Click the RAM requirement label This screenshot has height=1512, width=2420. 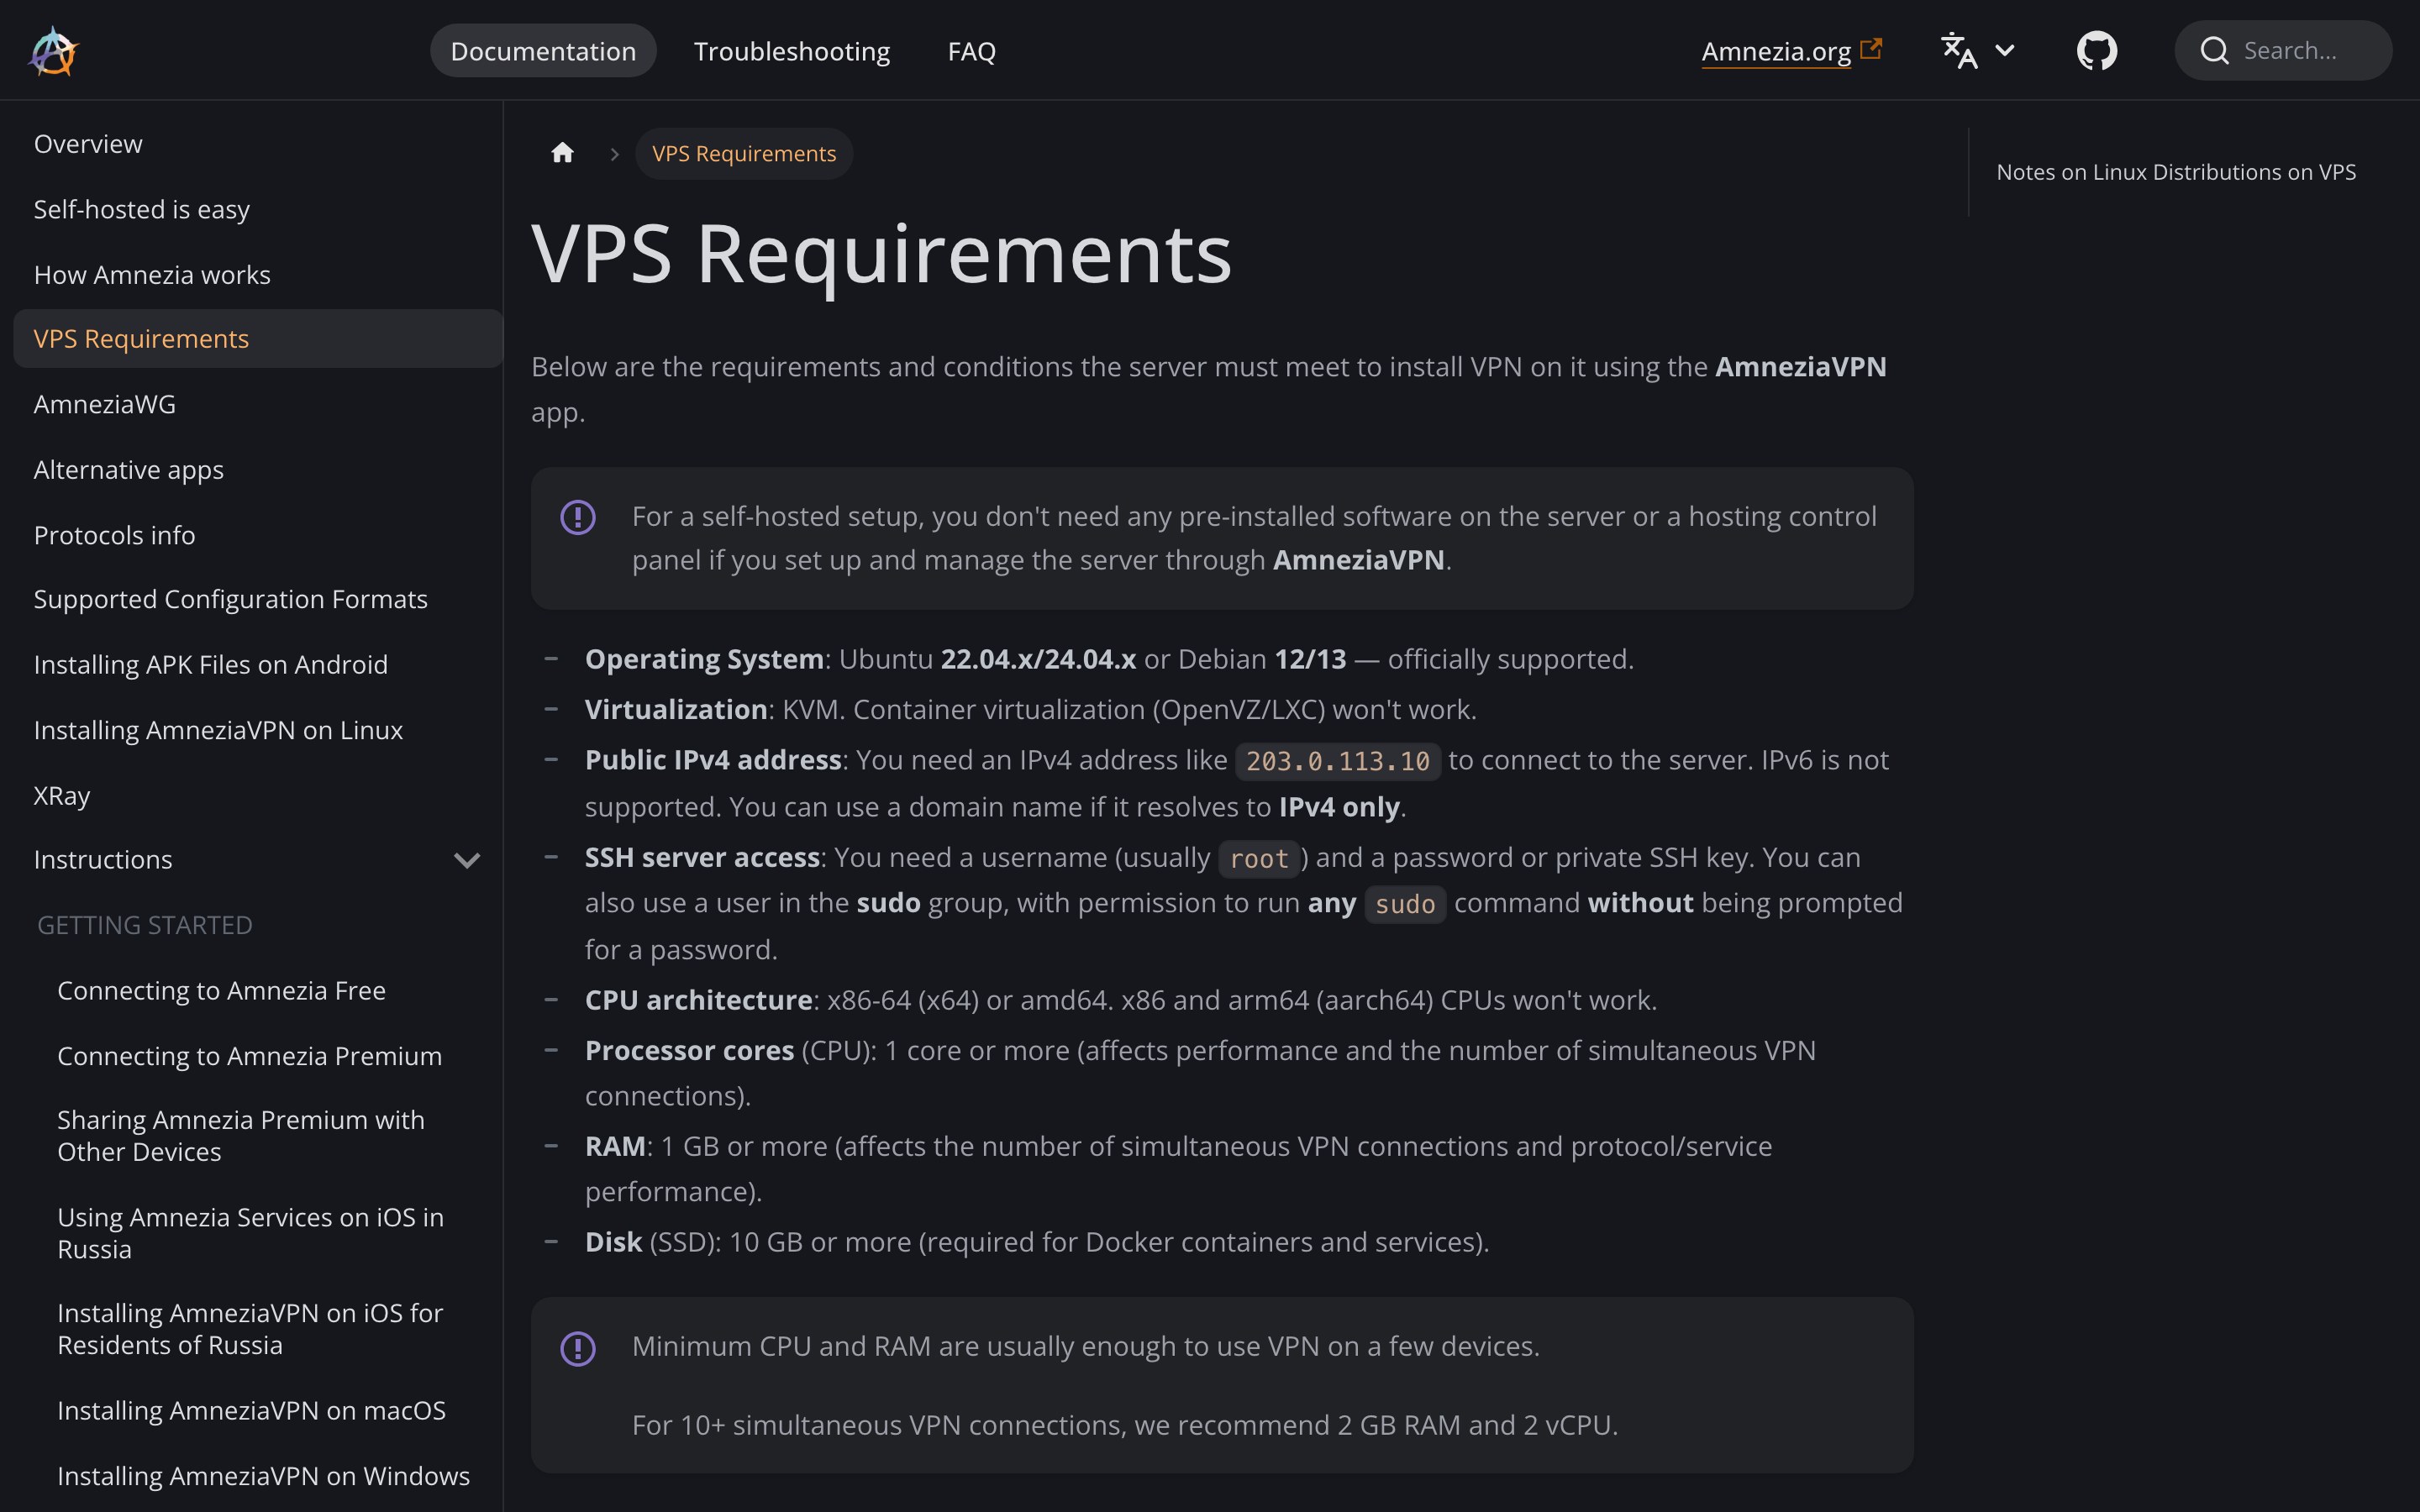(615, 1146)
